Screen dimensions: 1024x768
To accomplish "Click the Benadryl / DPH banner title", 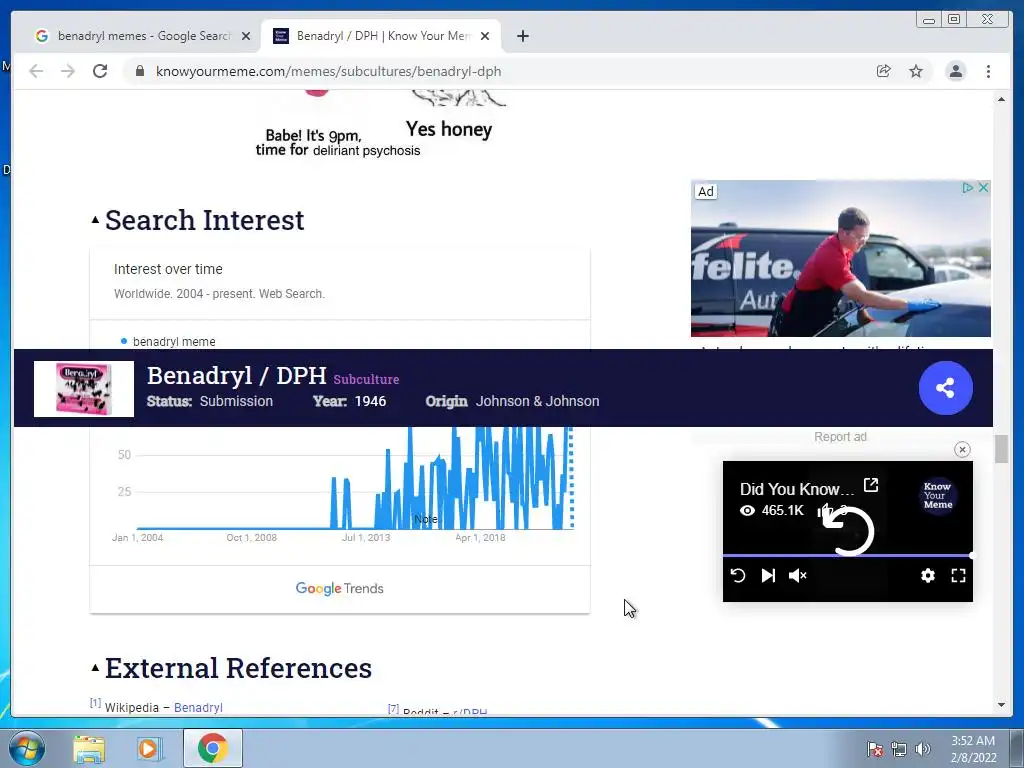I will pos(236,376).
